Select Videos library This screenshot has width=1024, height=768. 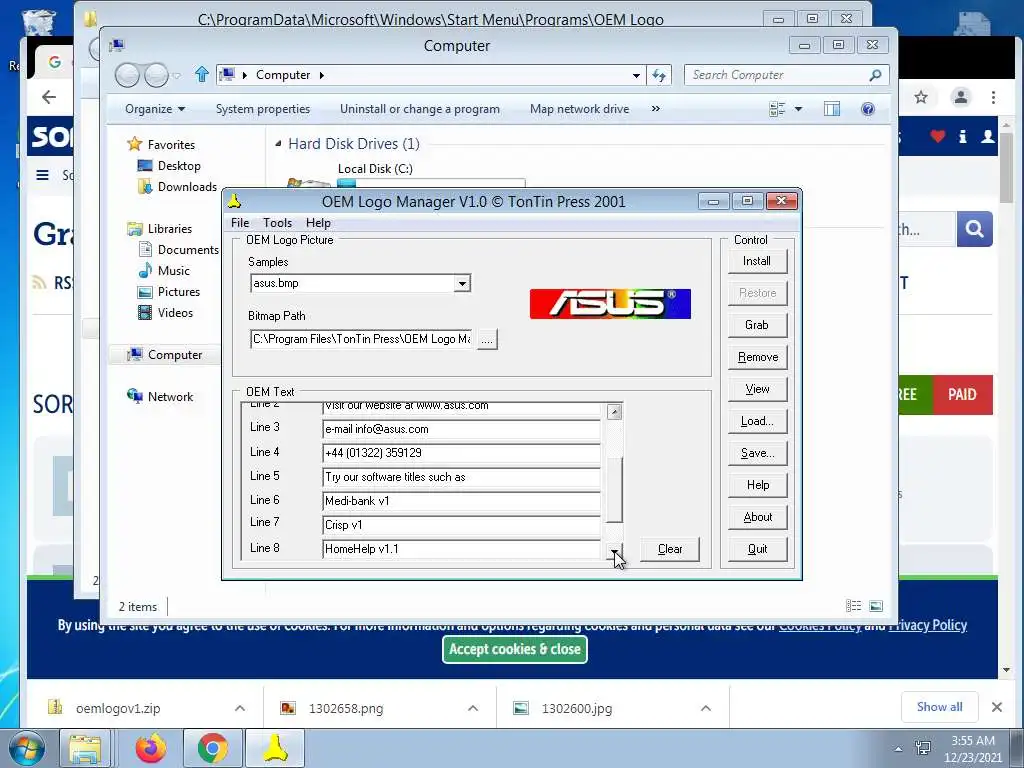[174, 313]
